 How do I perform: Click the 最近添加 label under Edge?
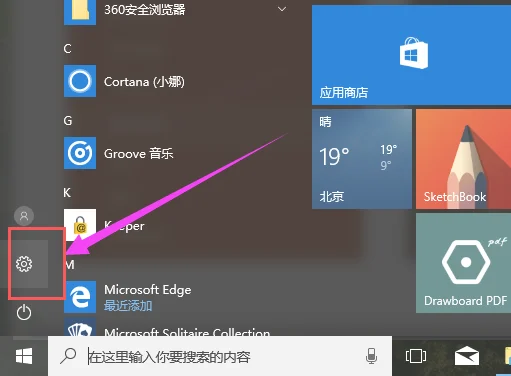(128, 306)
